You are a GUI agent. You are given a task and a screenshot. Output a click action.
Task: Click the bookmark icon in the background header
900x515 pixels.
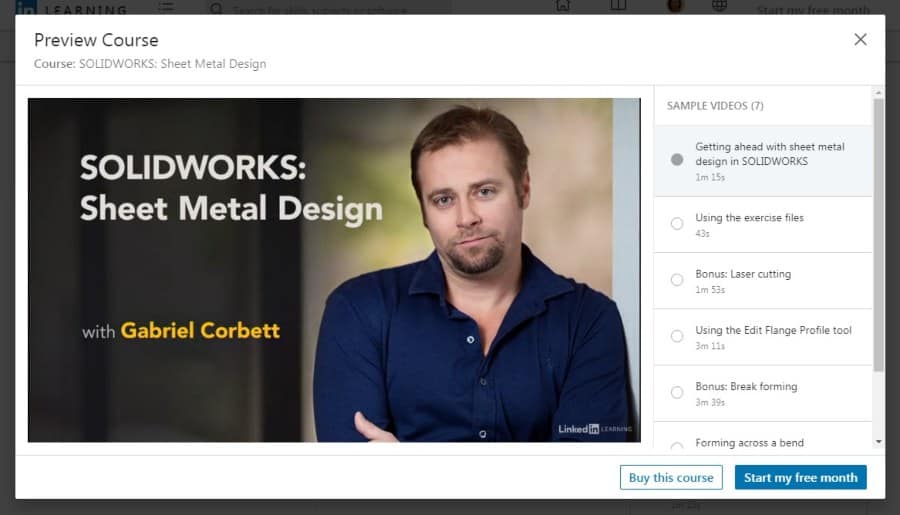point(618,6)
